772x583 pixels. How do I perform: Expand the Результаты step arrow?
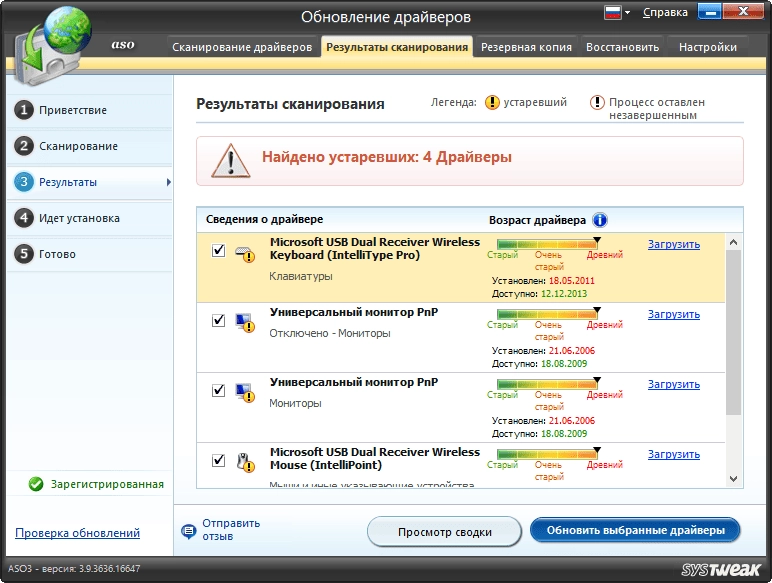[x=169, y=182]
